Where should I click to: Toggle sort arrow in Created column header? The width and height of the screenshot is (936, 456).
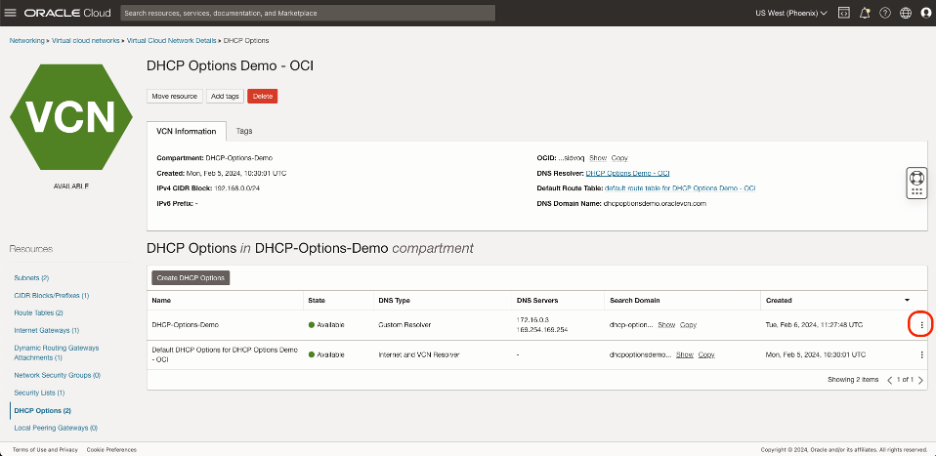click(x=907, y=300)
